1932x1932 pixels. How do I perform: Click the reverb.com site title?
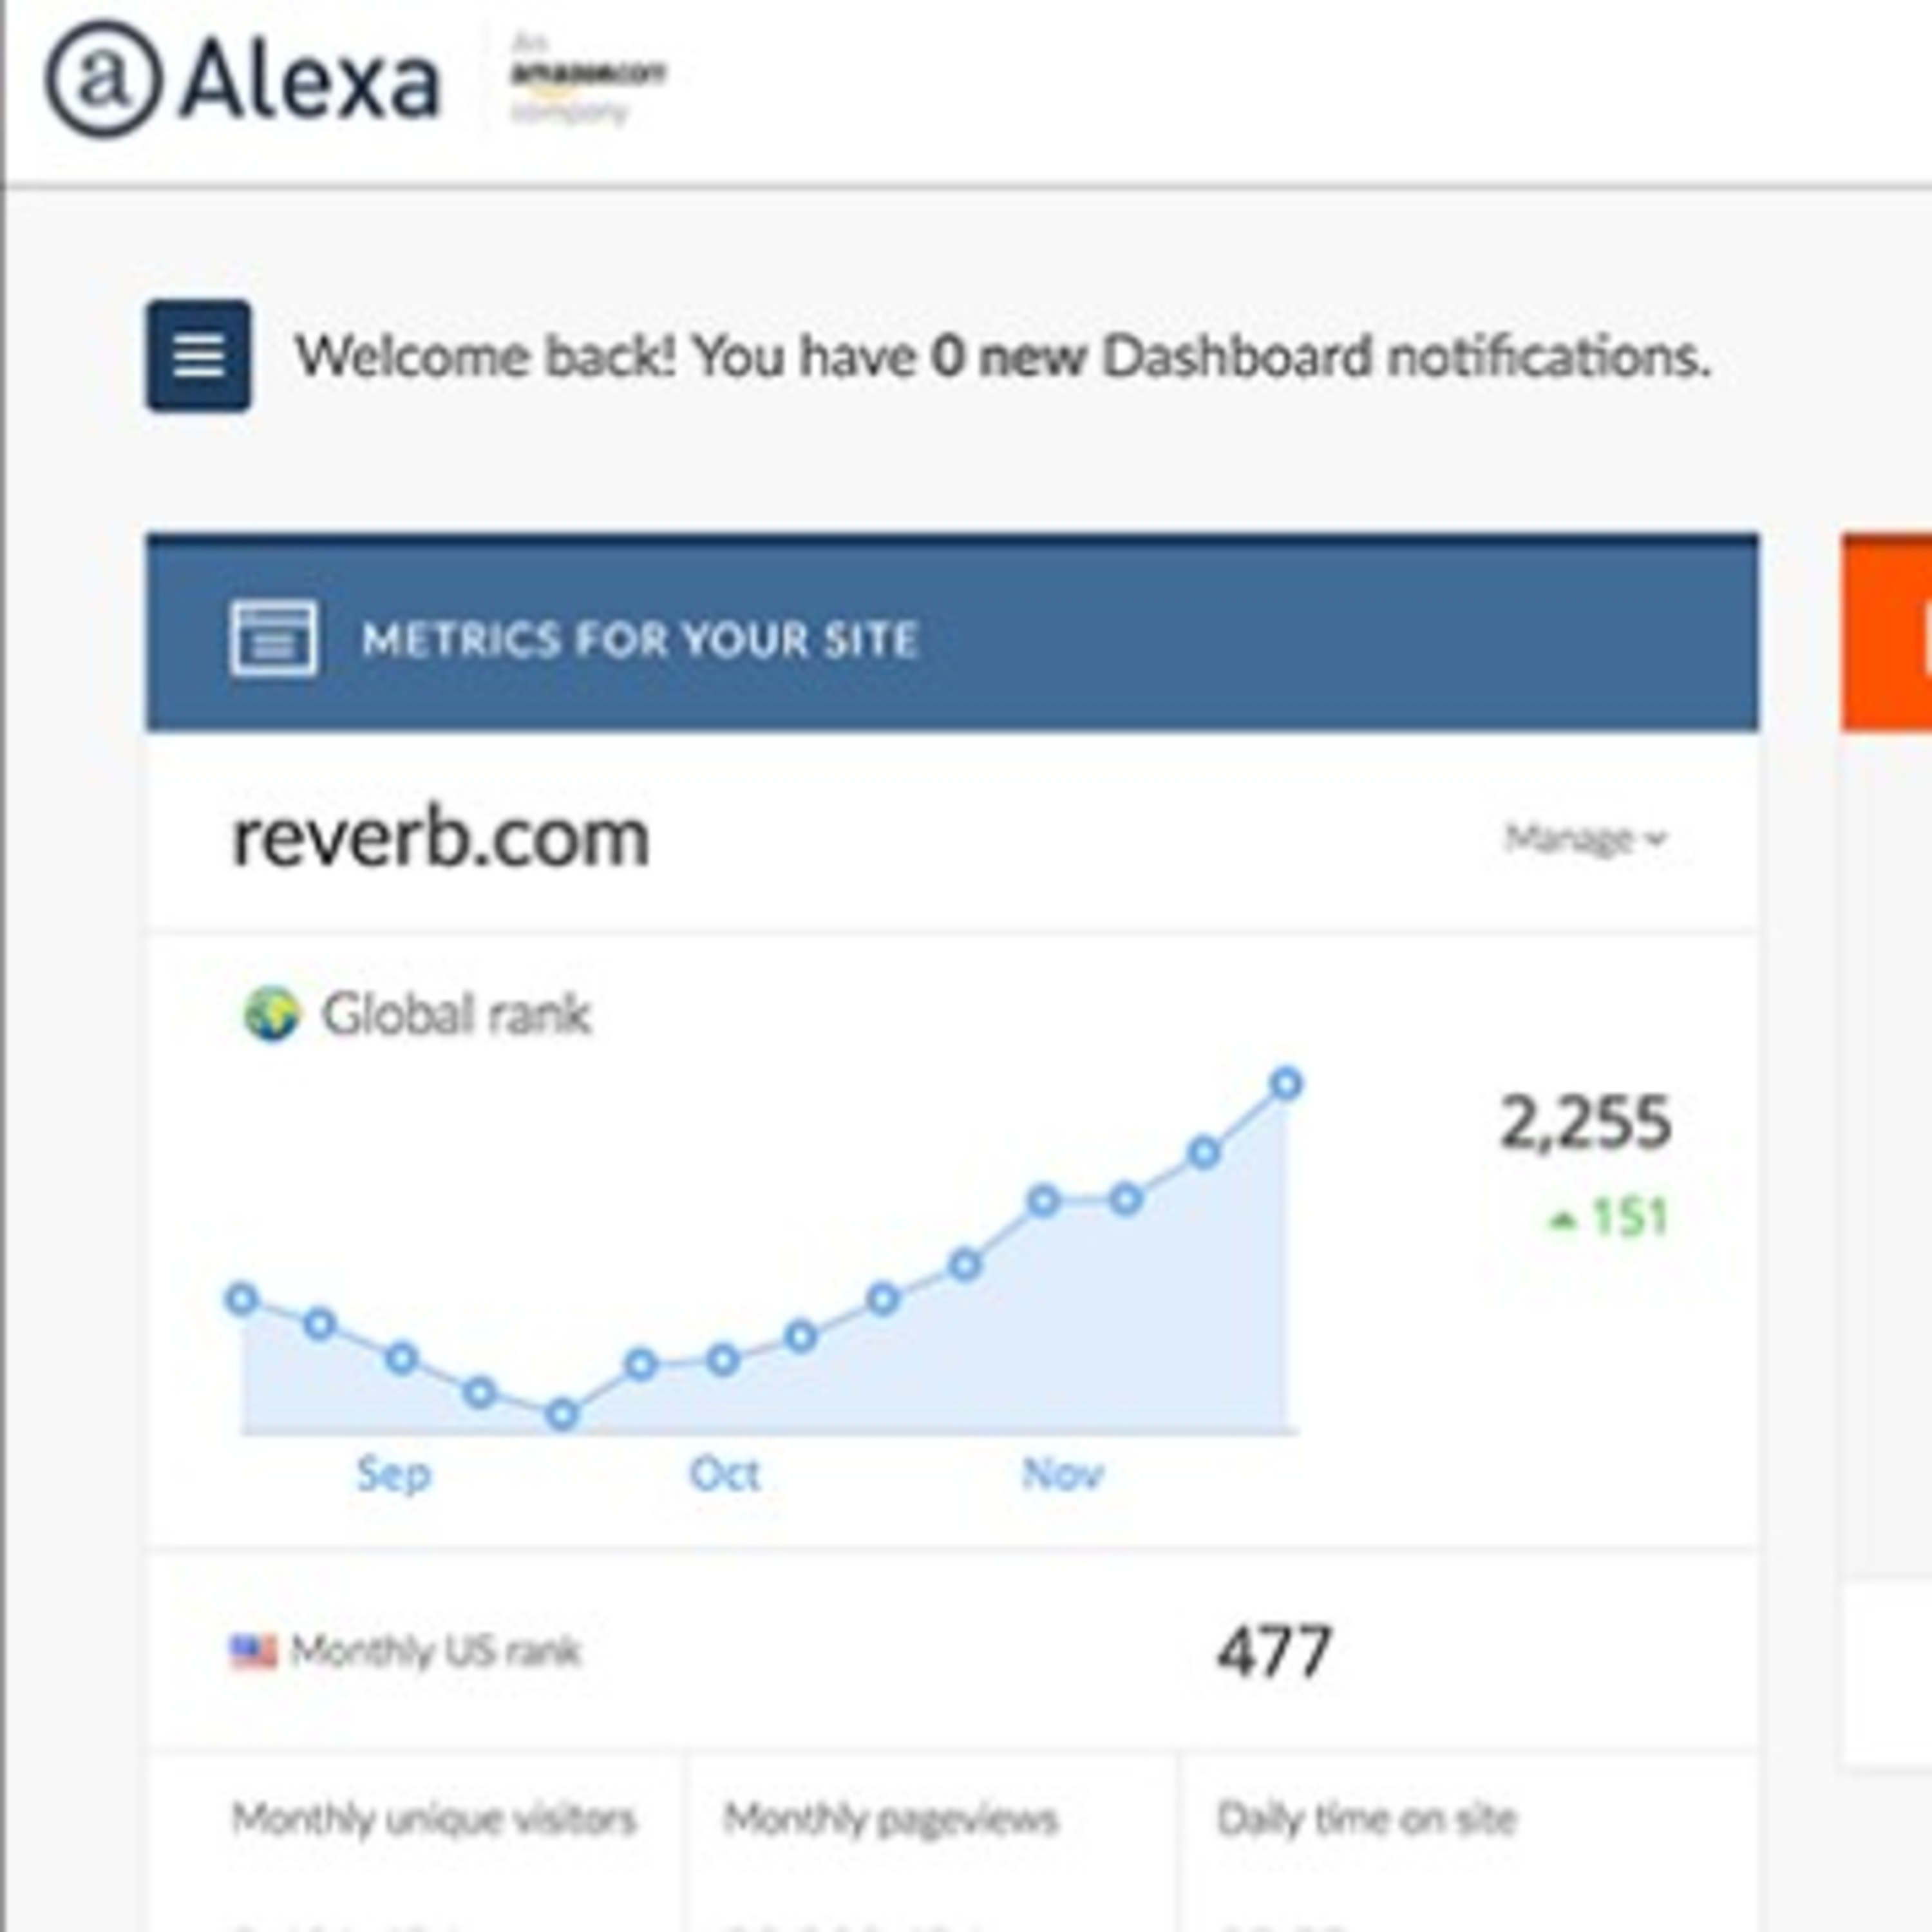(440, 838)
